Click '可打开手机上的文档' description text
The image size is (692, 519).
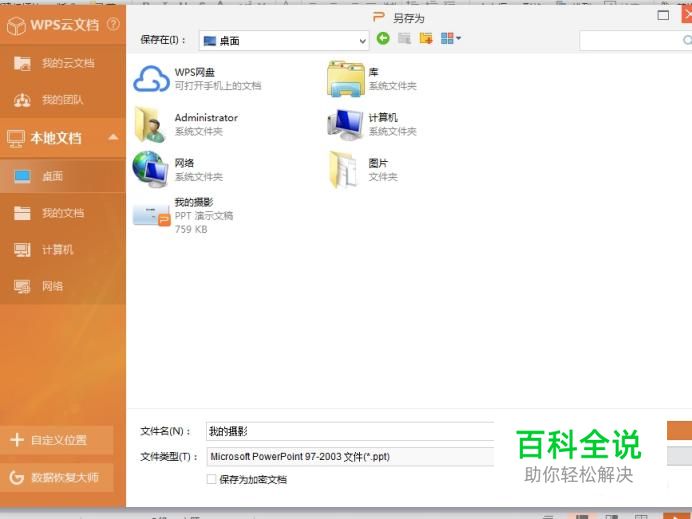coord(218,86)
